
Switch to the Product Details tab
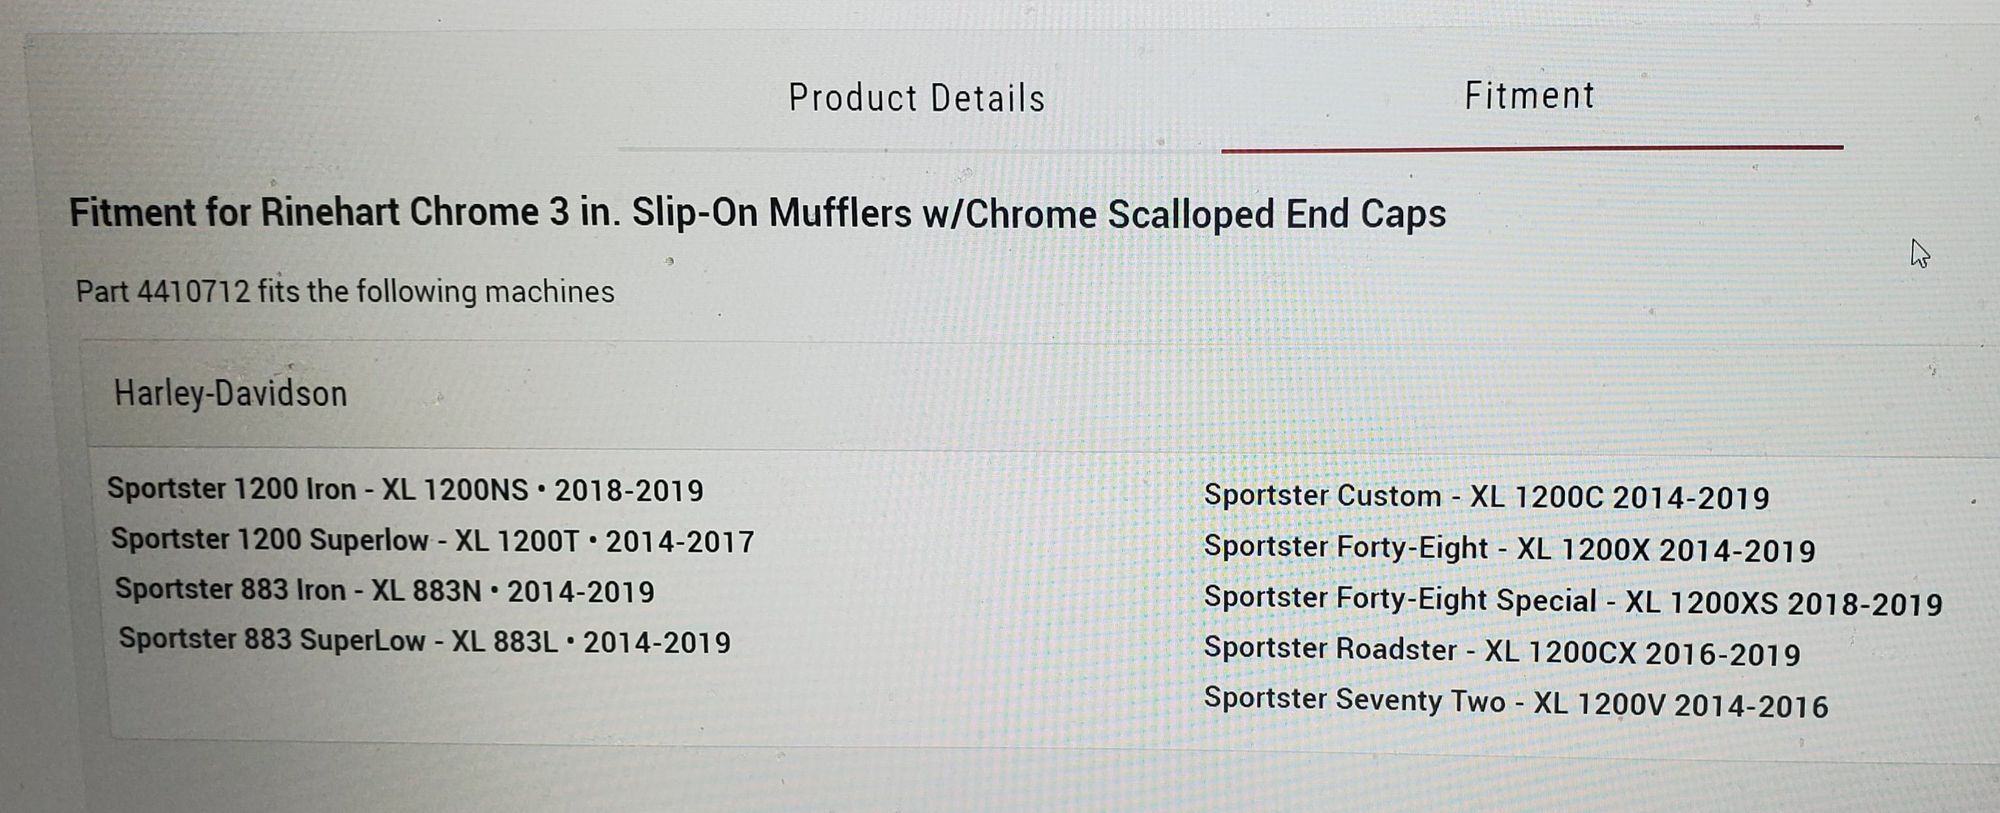tap(916, 98)
